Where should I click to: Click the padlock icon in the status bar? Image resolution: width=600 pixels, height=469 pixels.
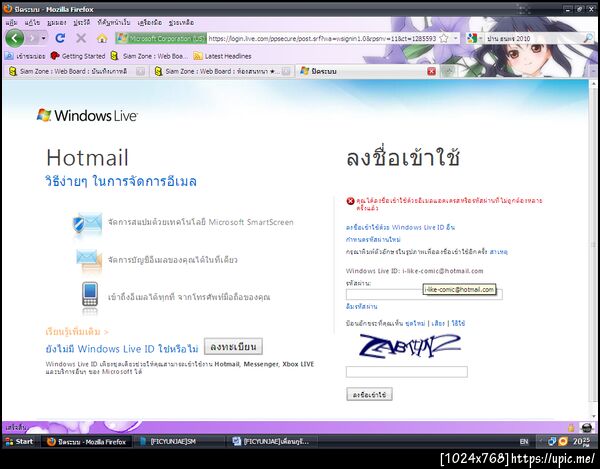click(571, 428)
